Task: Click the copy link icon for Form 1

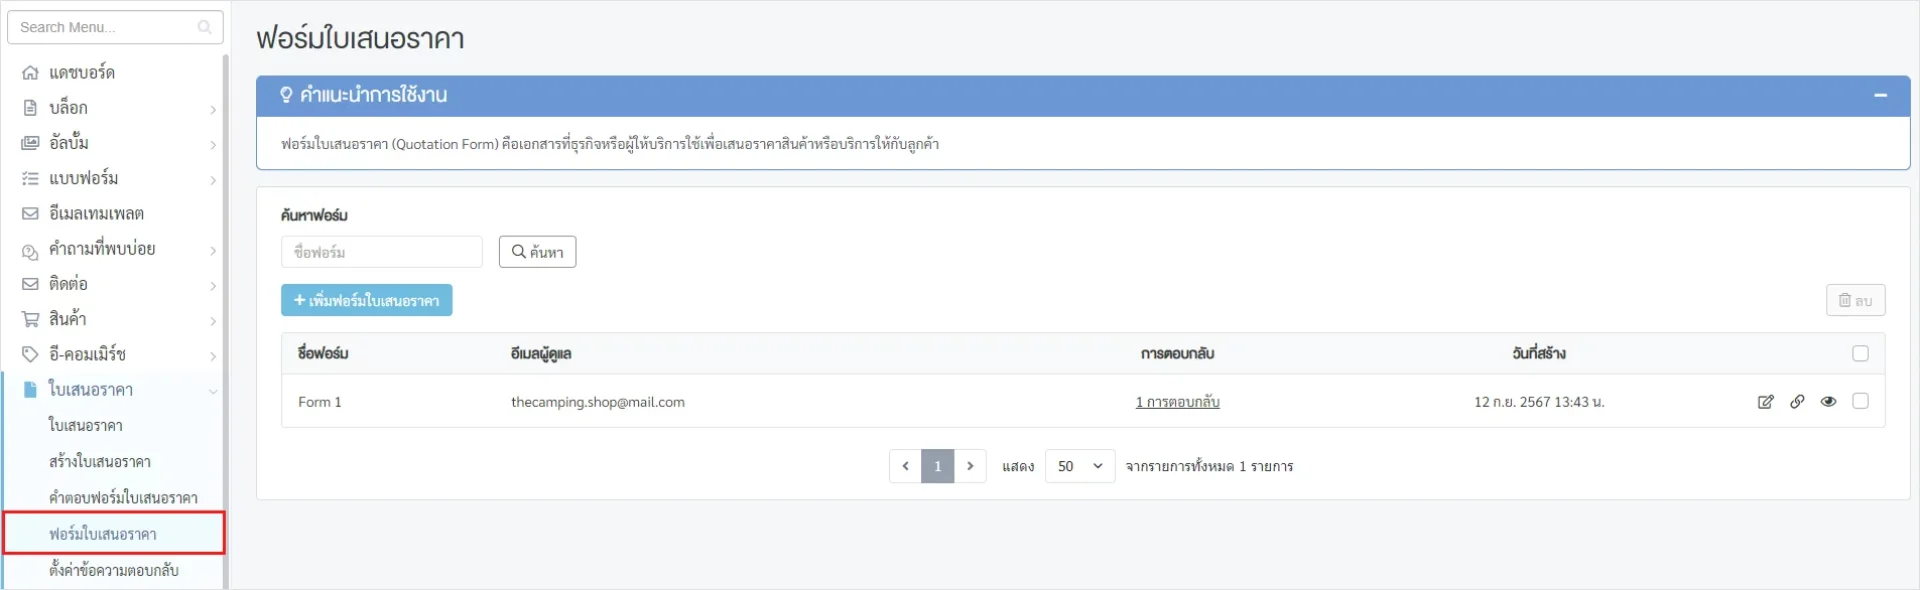Action: pyautogui.click(x=1797, y=402)
